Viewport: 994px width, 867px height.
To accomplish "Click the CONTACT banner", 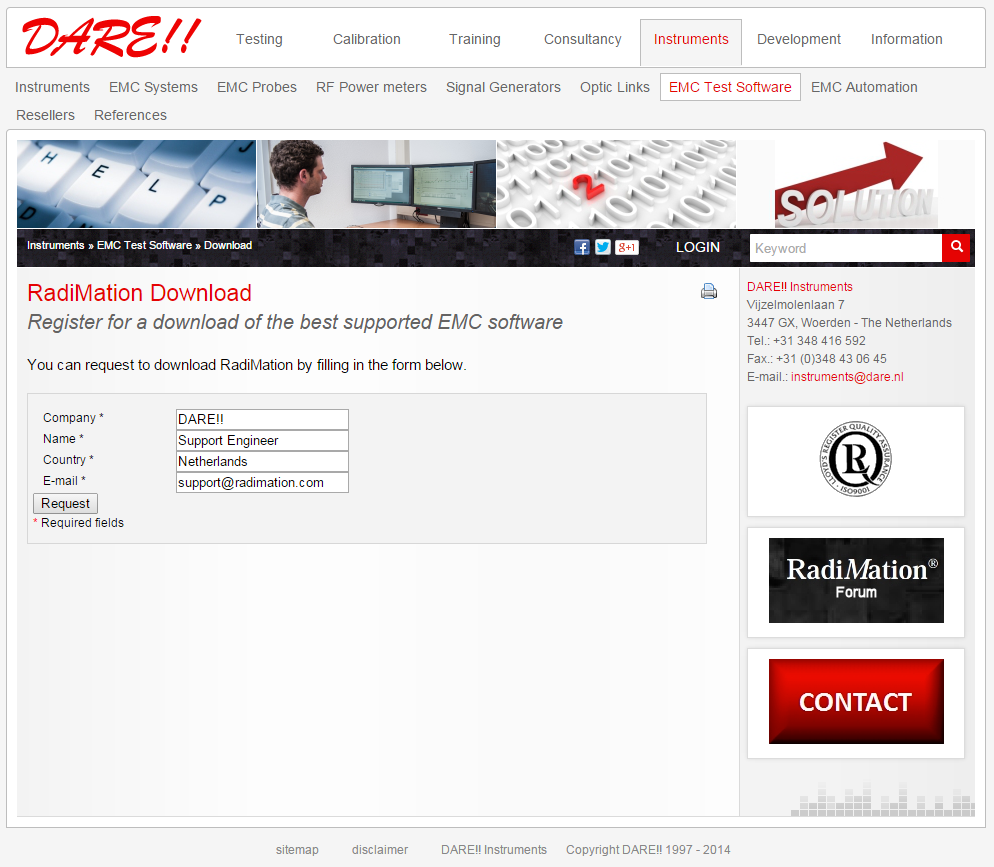I will [855, 701].
